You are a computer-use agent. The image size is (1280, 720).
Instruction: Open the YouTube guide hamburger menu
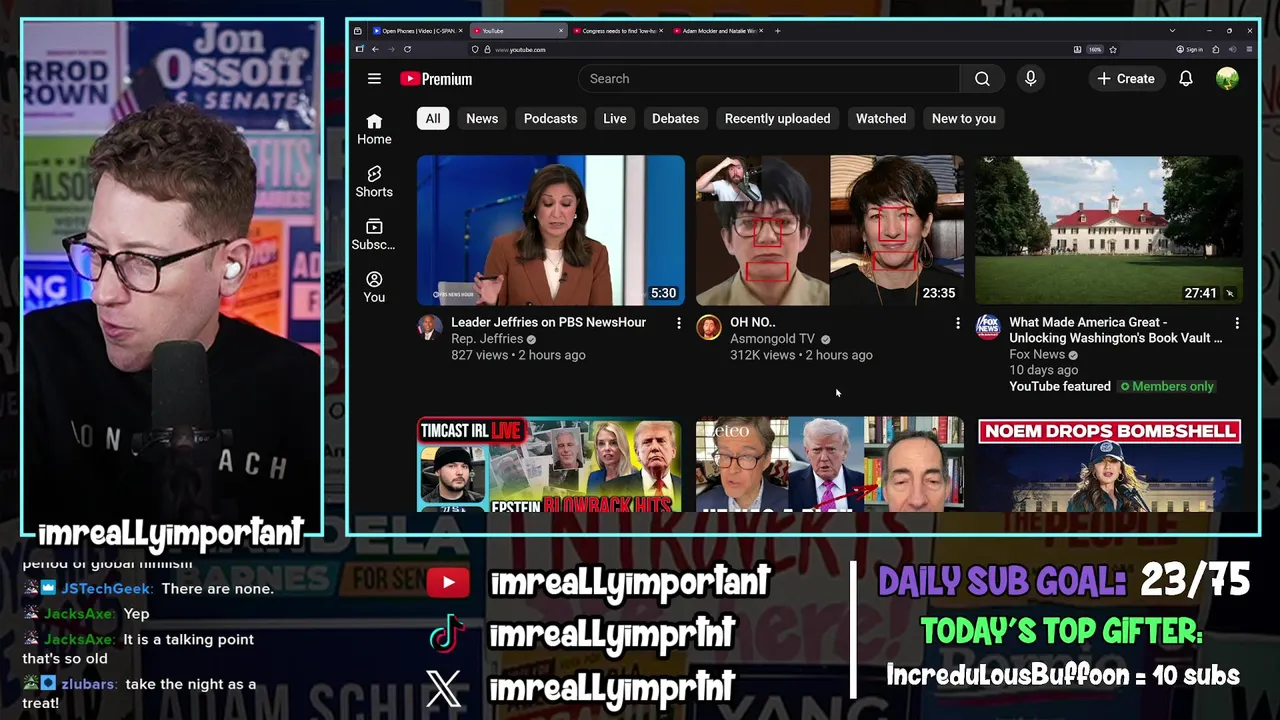[x=374, y=79]
